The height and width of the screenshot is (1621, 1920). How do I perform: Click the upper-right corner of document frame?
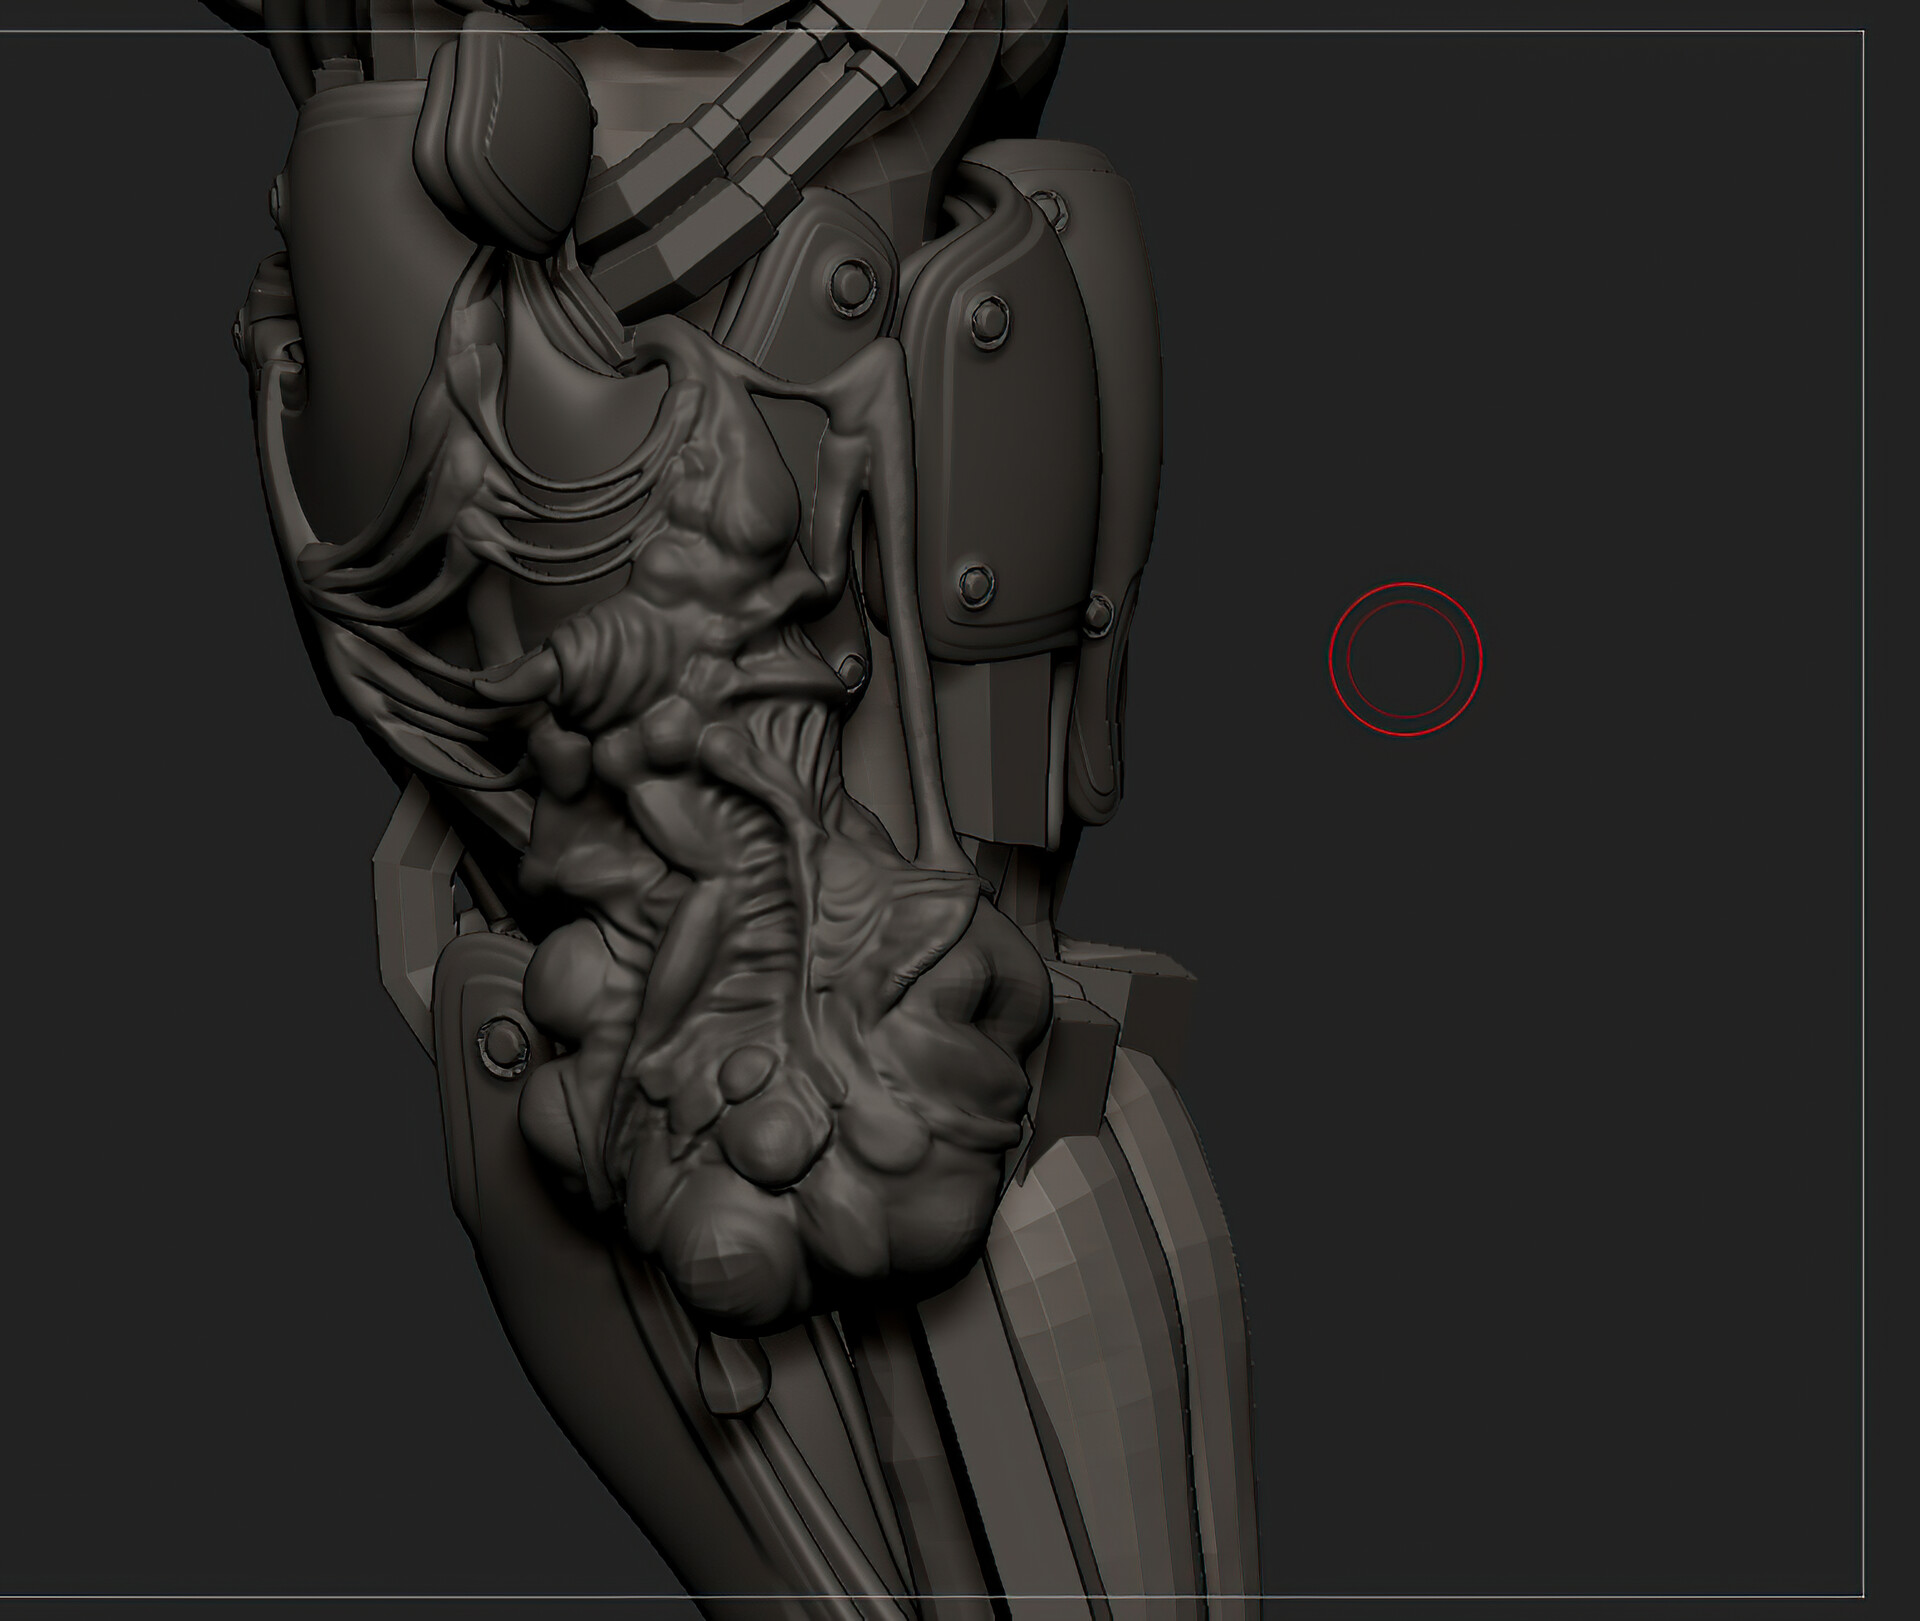tap(1863, 32)
